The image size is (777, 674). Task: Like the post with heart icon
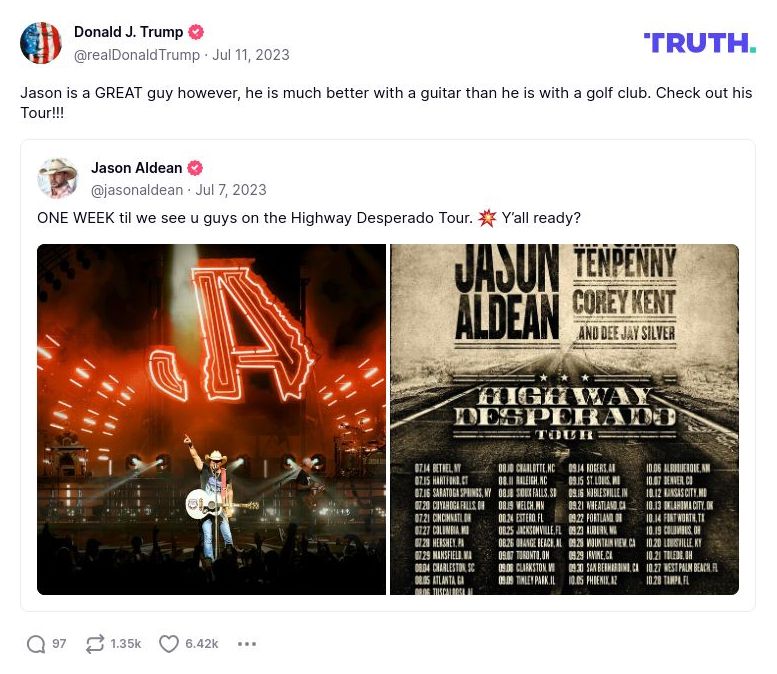click(x=169, y=644)
